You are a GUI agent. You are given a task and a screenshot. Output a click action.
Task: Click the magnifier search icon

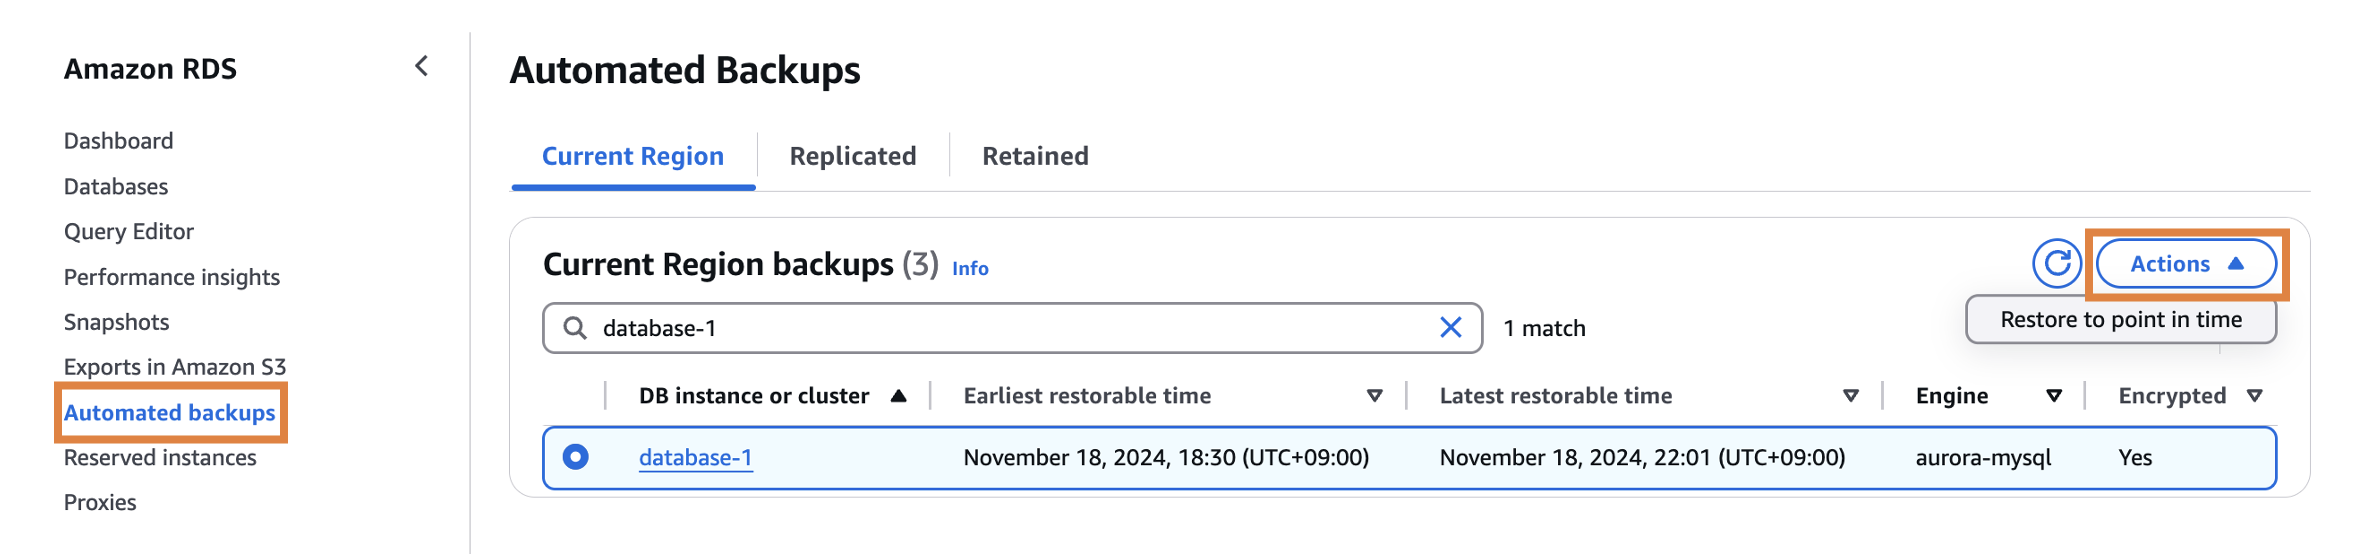click(x=575, y=328)
